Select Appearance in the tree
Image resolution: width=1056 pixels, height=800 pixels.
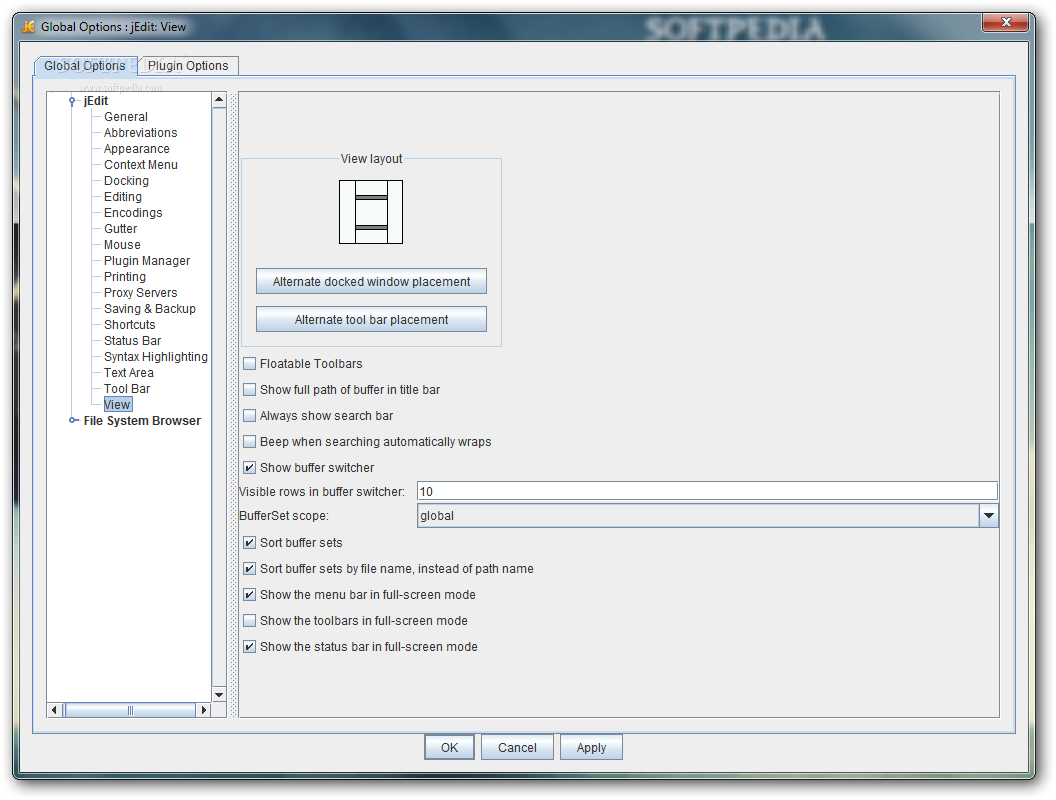(x=137, y=149)
